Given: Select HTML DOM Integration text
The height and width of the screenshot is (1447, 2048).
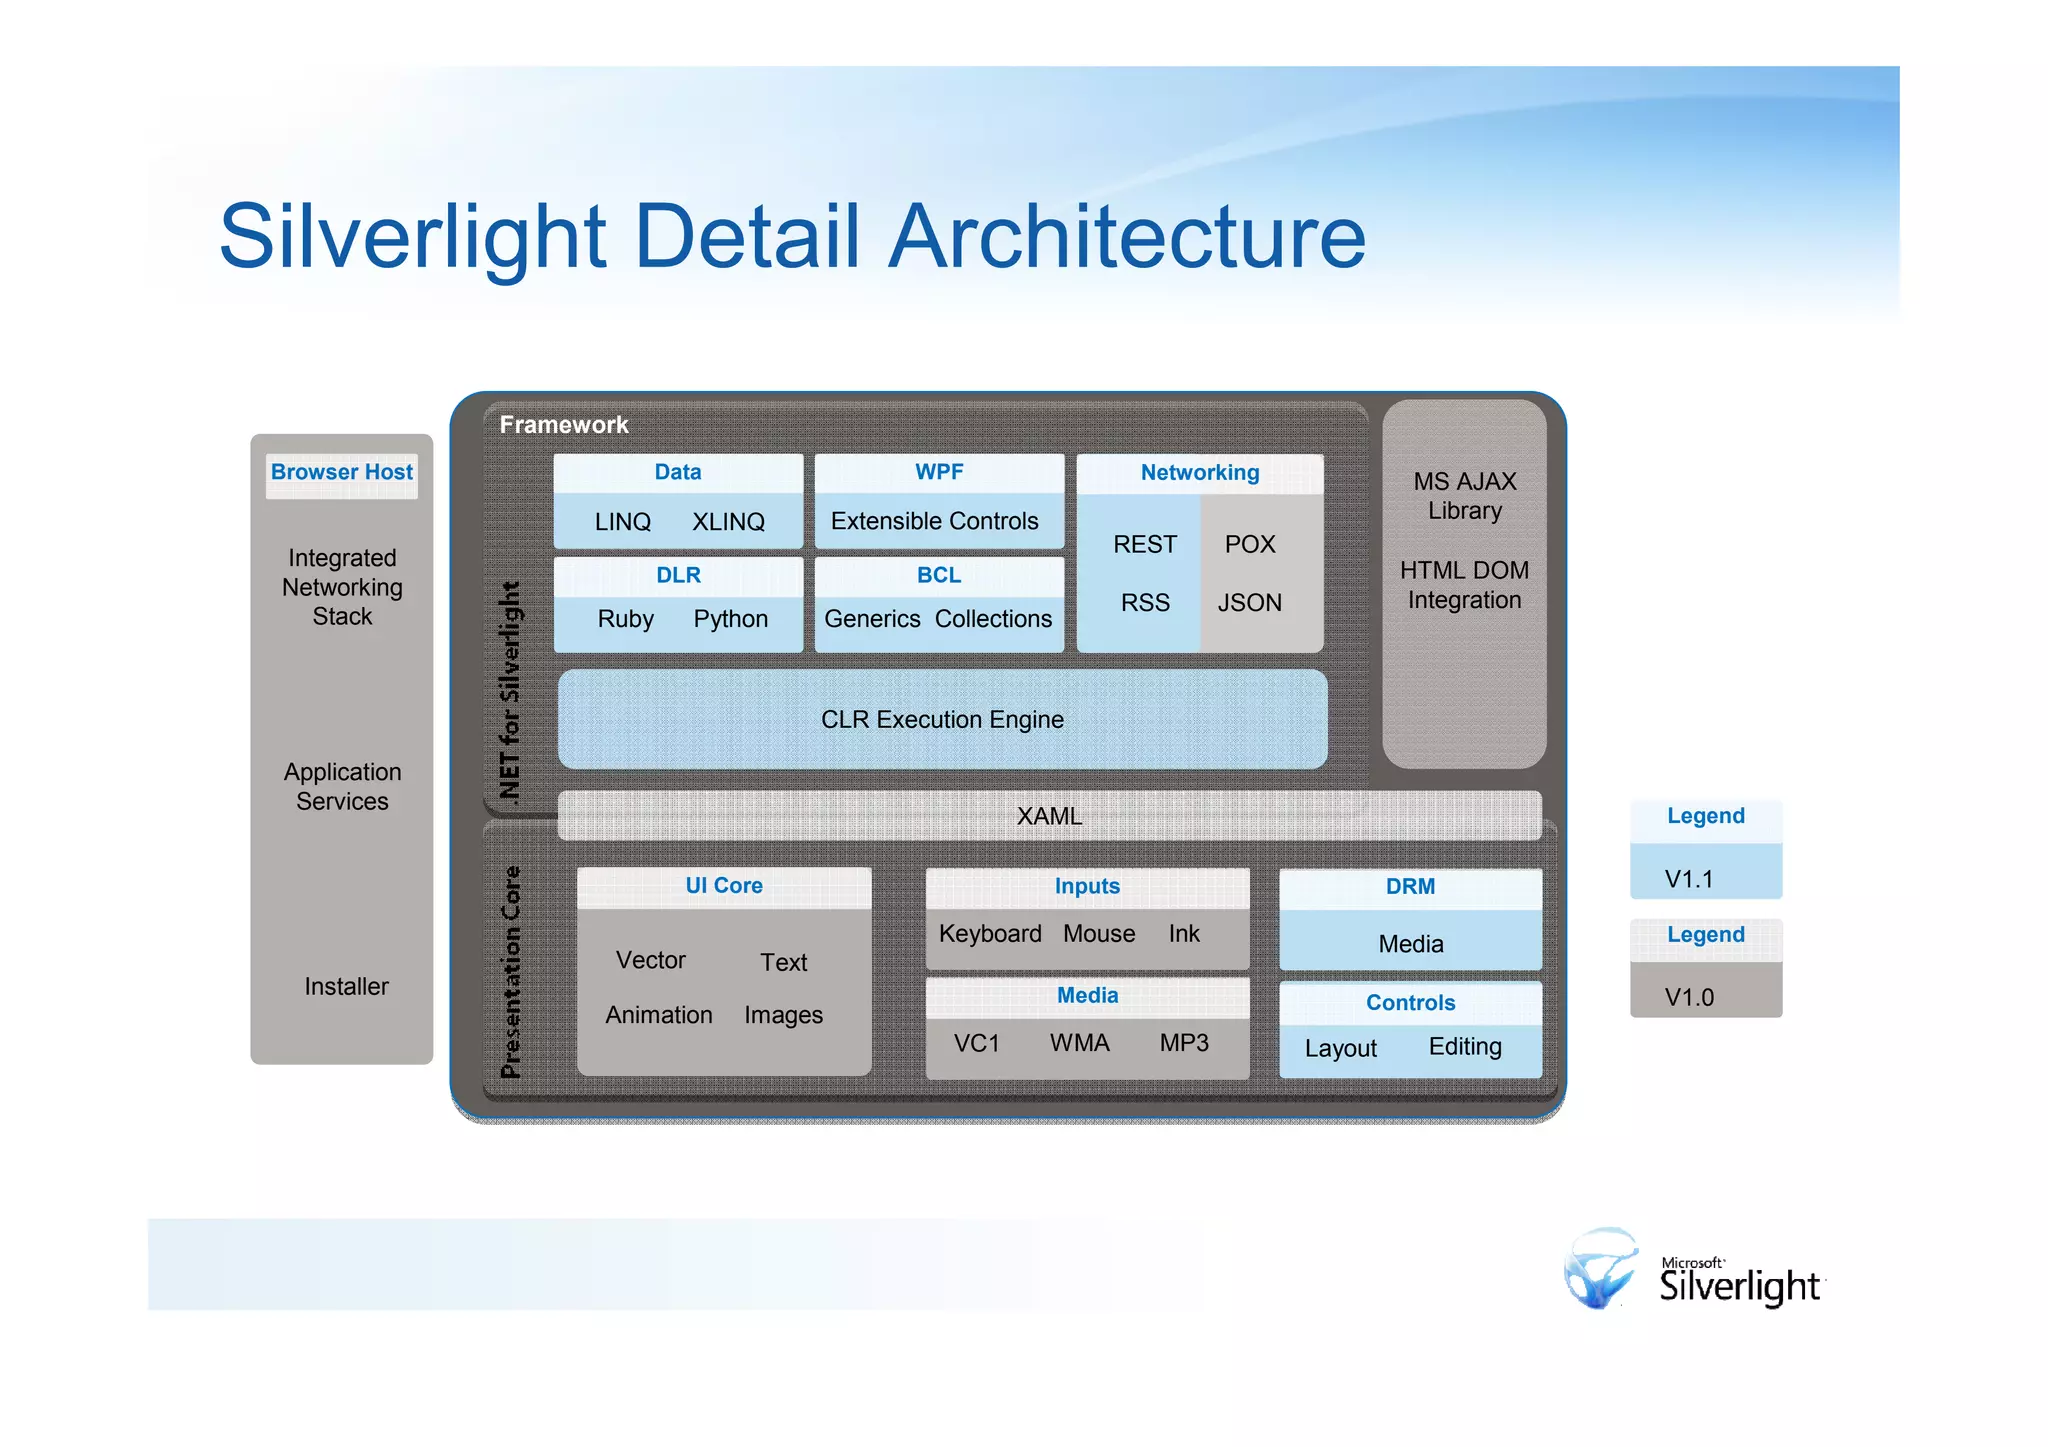Looking at the screenshot, I should pos(1464,585).
